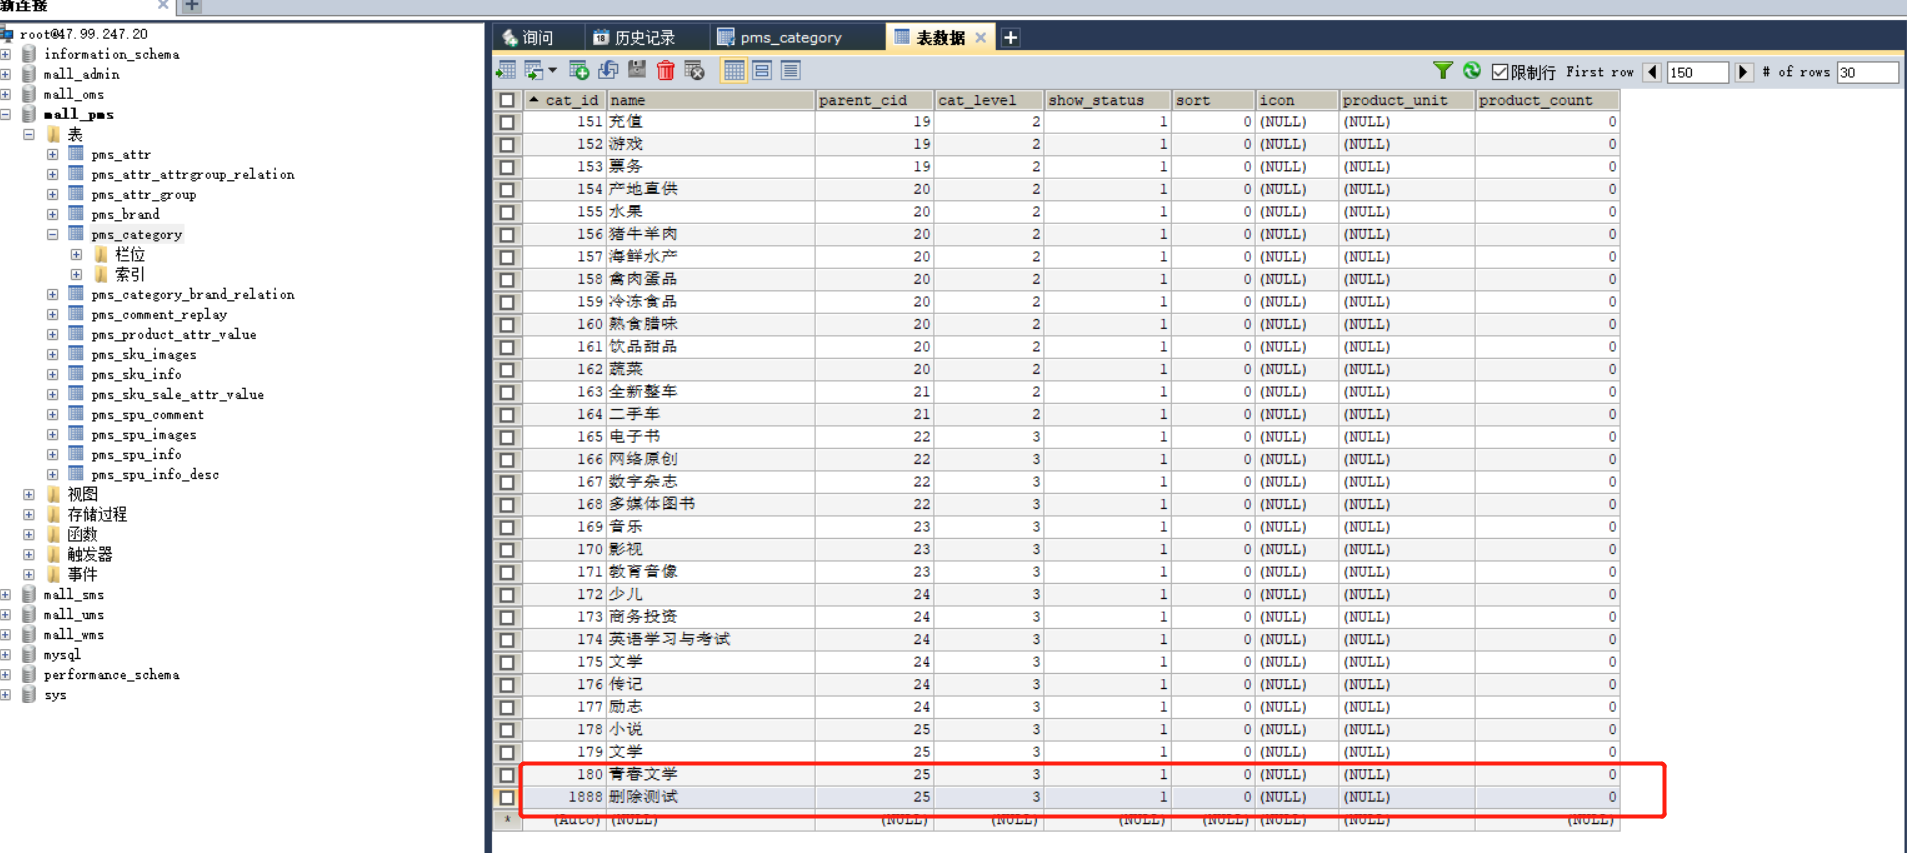The width and height of the screenshot is (1907, 853).
Task: Click the First row input field showing 150
Action: tap(1698, 72)
